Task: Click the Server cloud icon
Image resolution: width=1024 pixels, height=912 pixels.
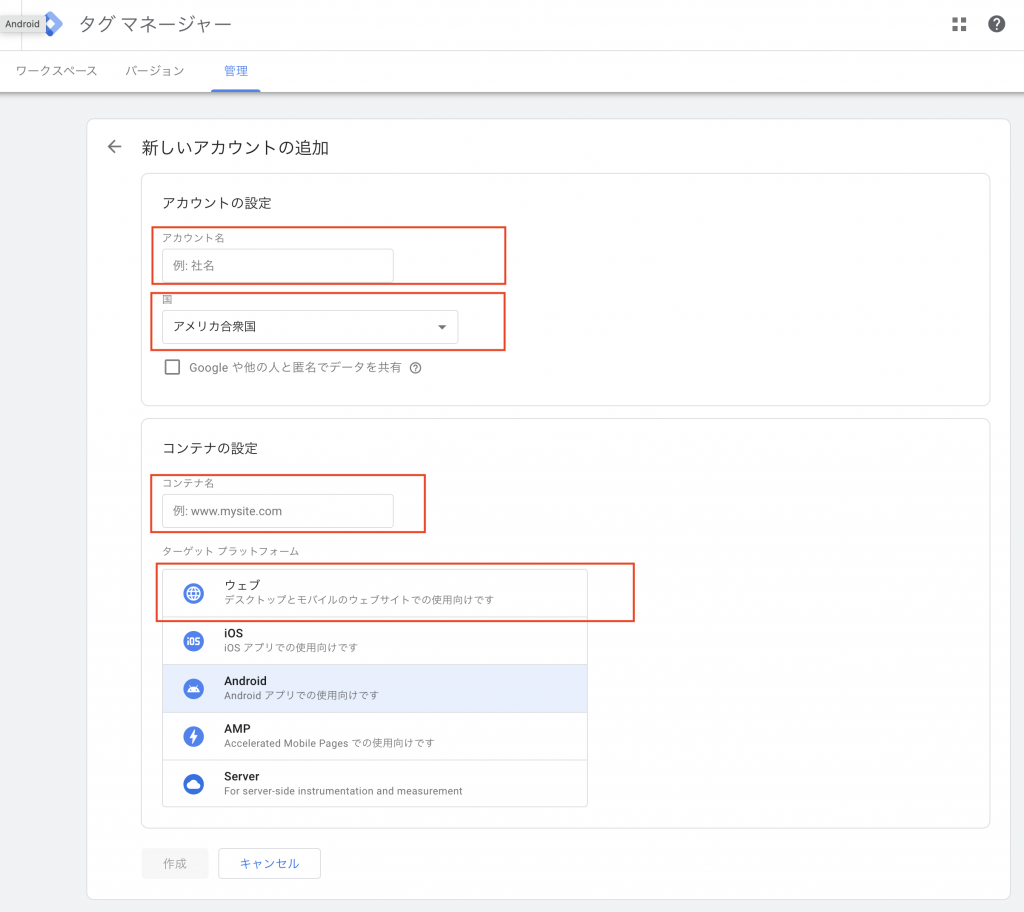Action: tap(193, 784)
